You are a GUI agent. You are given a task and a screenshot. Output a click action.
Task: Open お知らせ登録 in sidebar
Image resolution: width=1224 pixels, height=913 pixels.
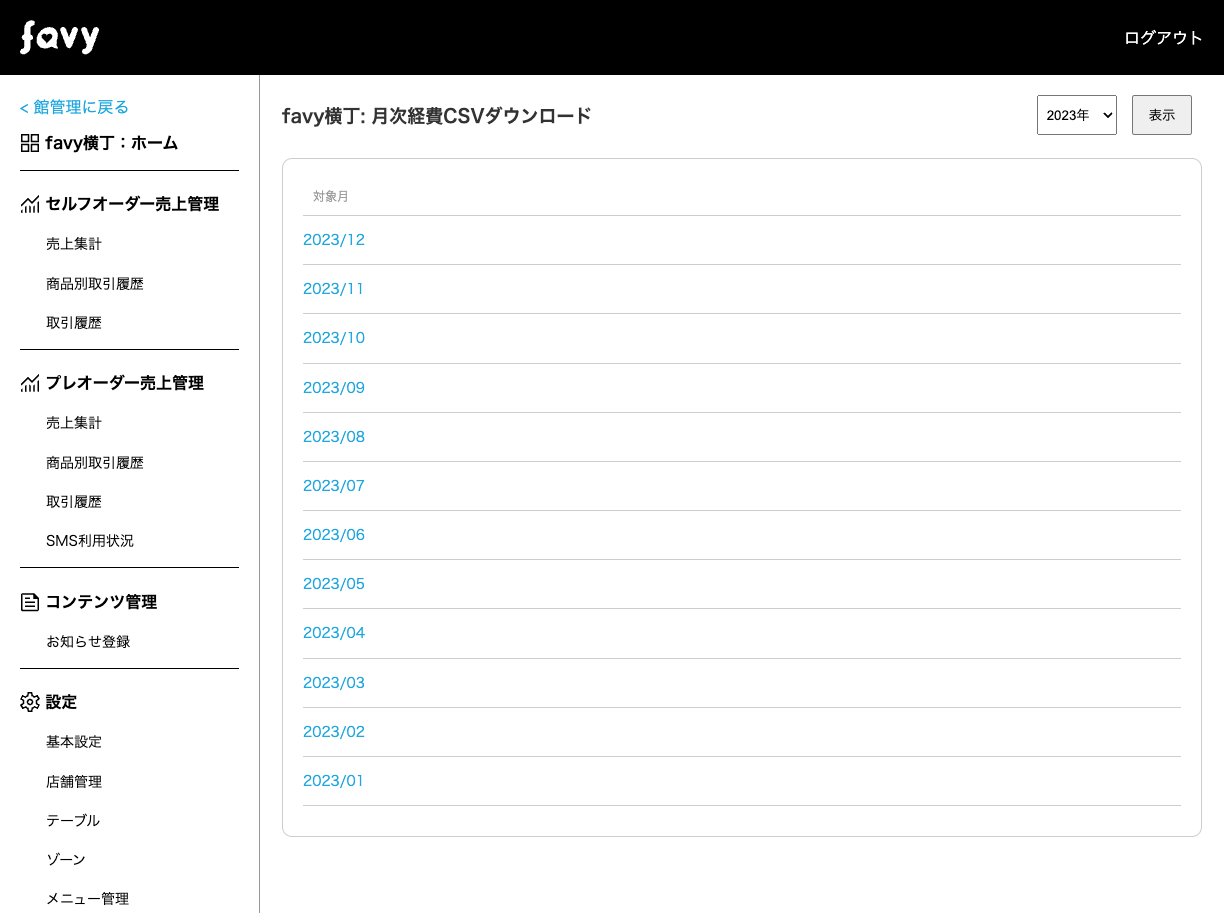[x=88, y=641]
